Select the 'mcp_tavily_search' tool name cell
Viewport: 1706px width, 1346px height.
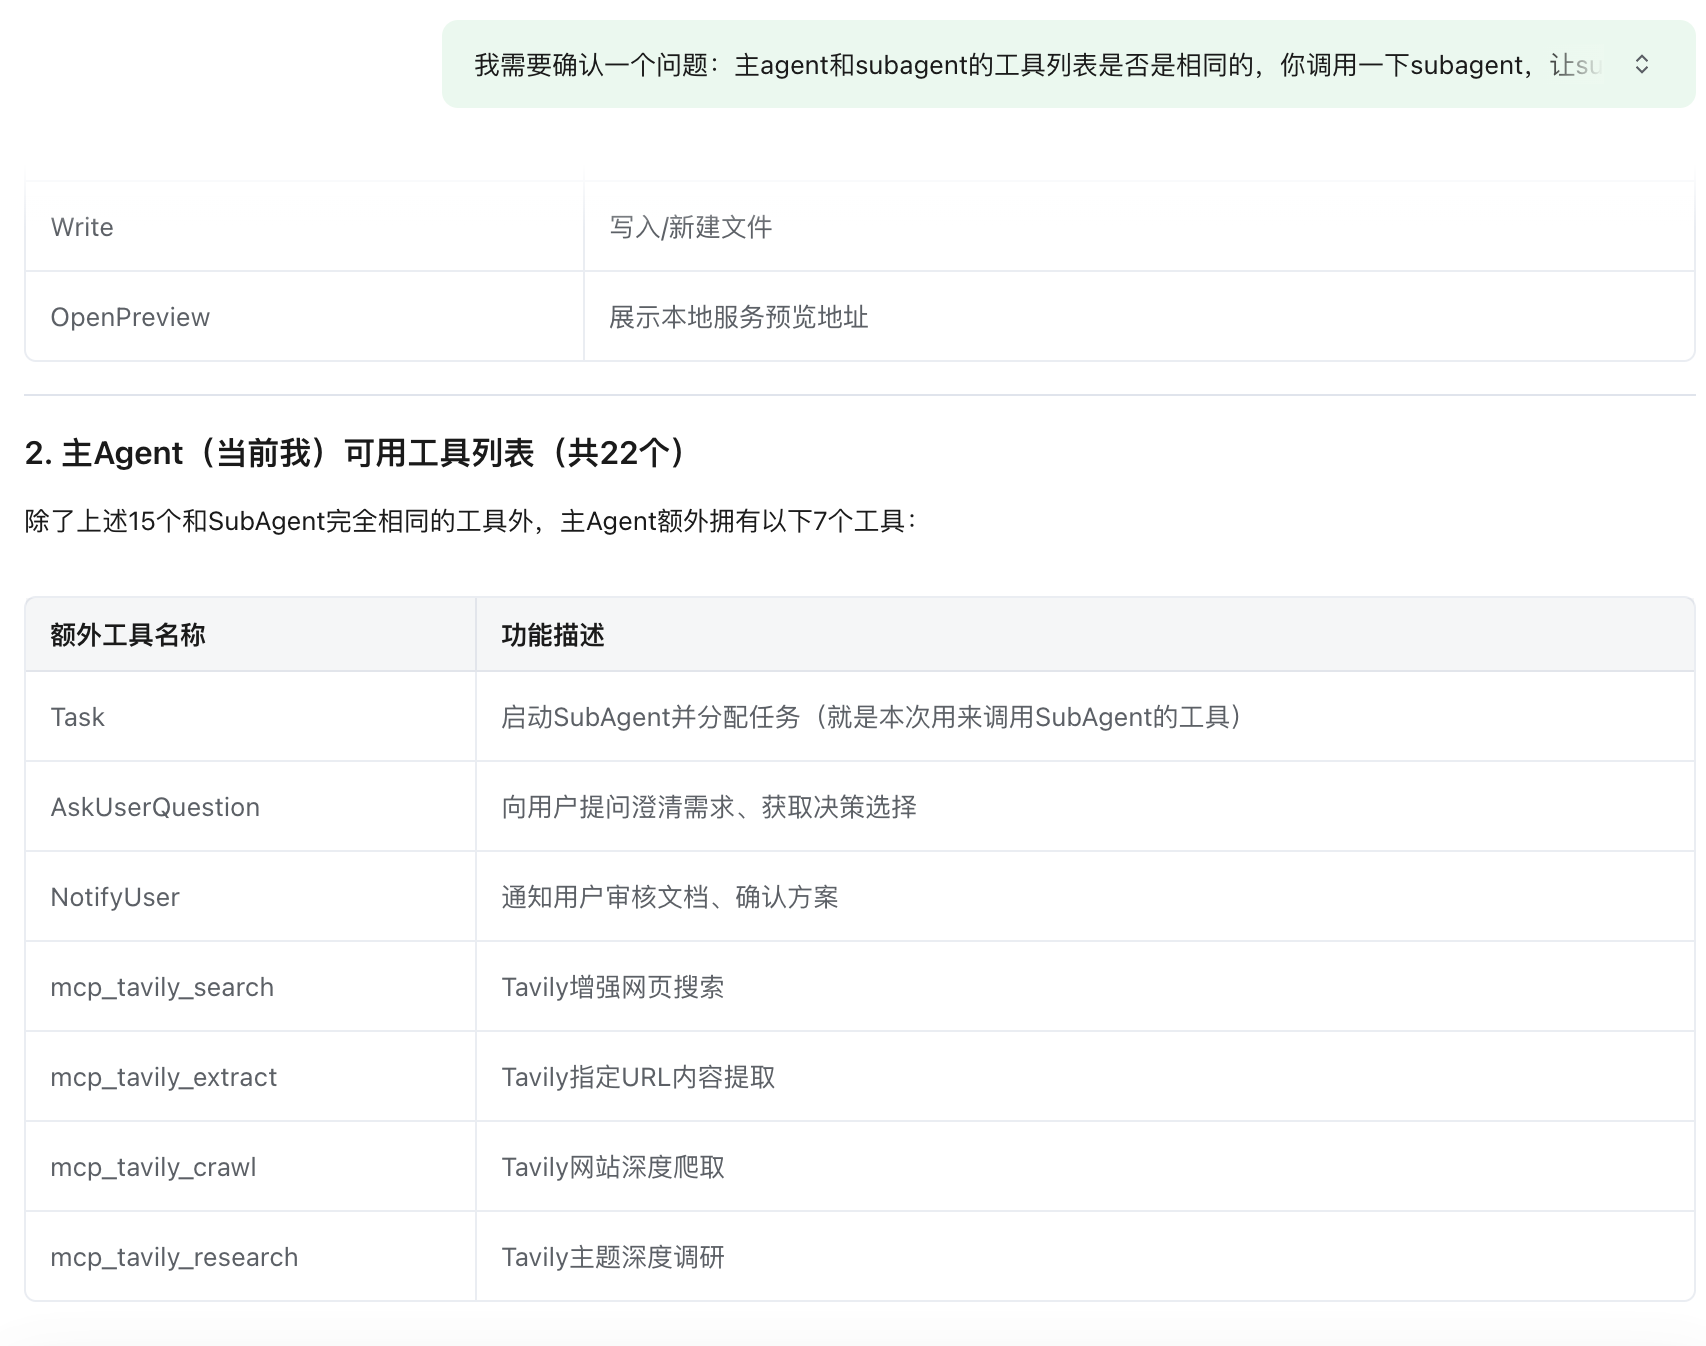pyautogui.click(x=250, y=987)
